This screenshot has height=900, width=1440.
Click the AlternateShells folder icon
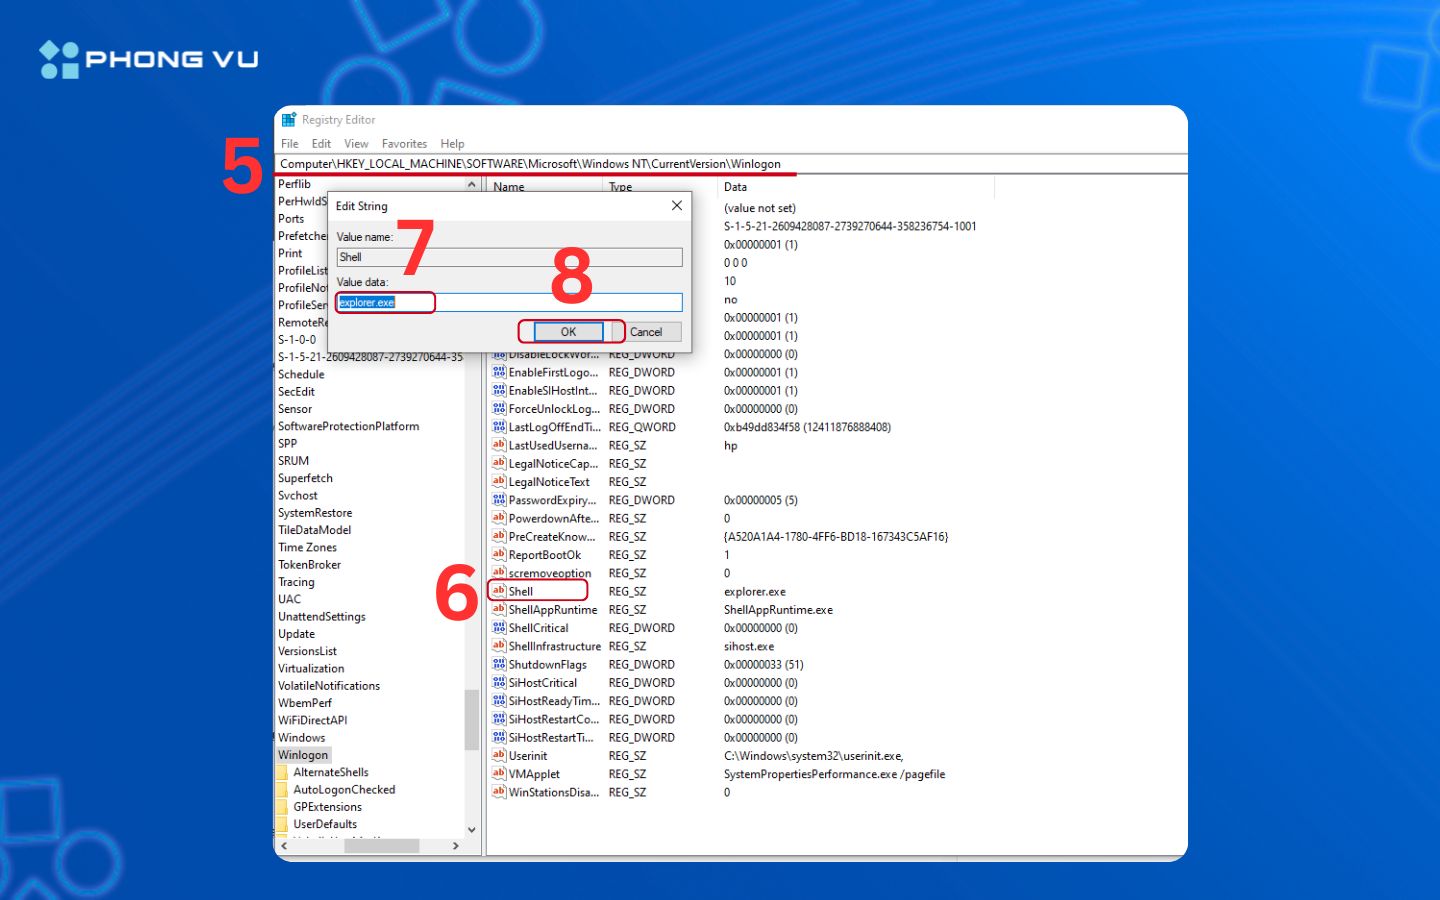pyautogui.click(x=283, y=773)
